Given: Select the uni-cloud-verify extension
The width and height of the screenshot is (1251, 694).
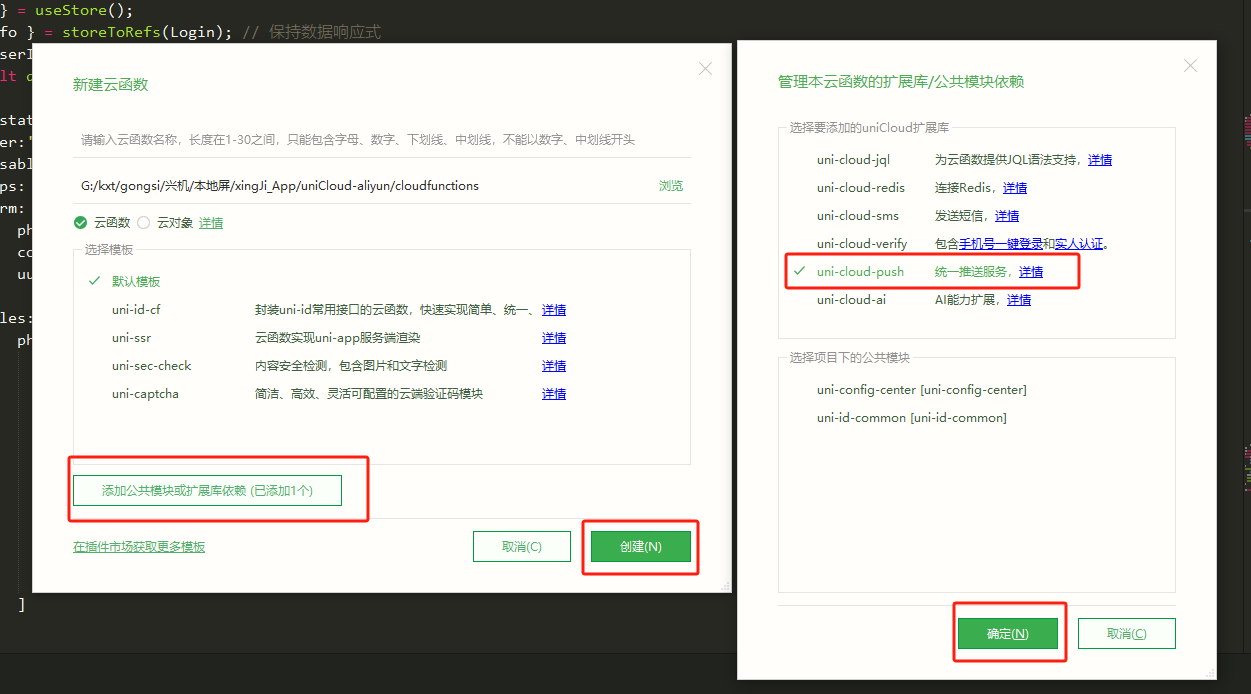Looking at the screenshot, I should (x=862, y=244).
